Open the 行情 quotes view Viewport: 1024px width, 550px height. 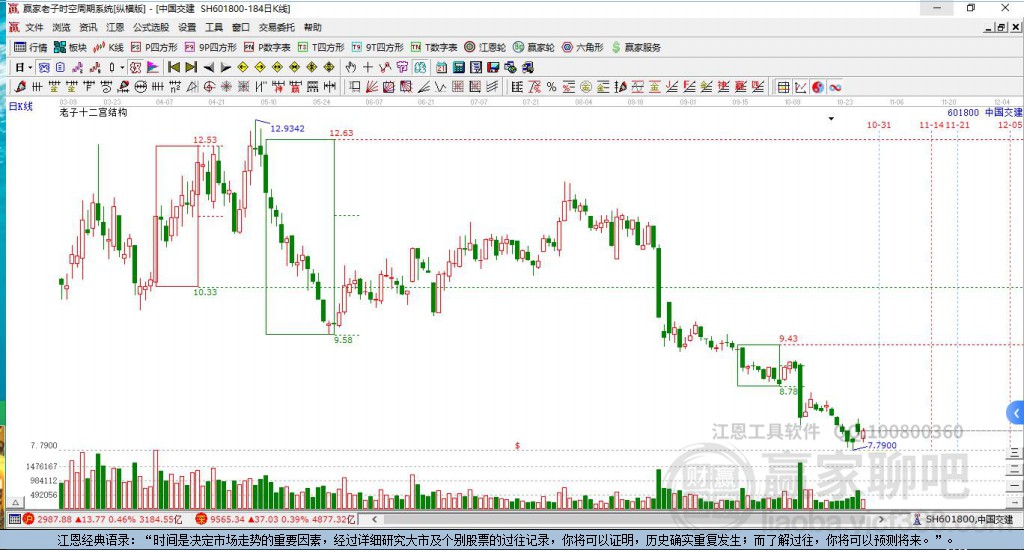click(30, 47)
